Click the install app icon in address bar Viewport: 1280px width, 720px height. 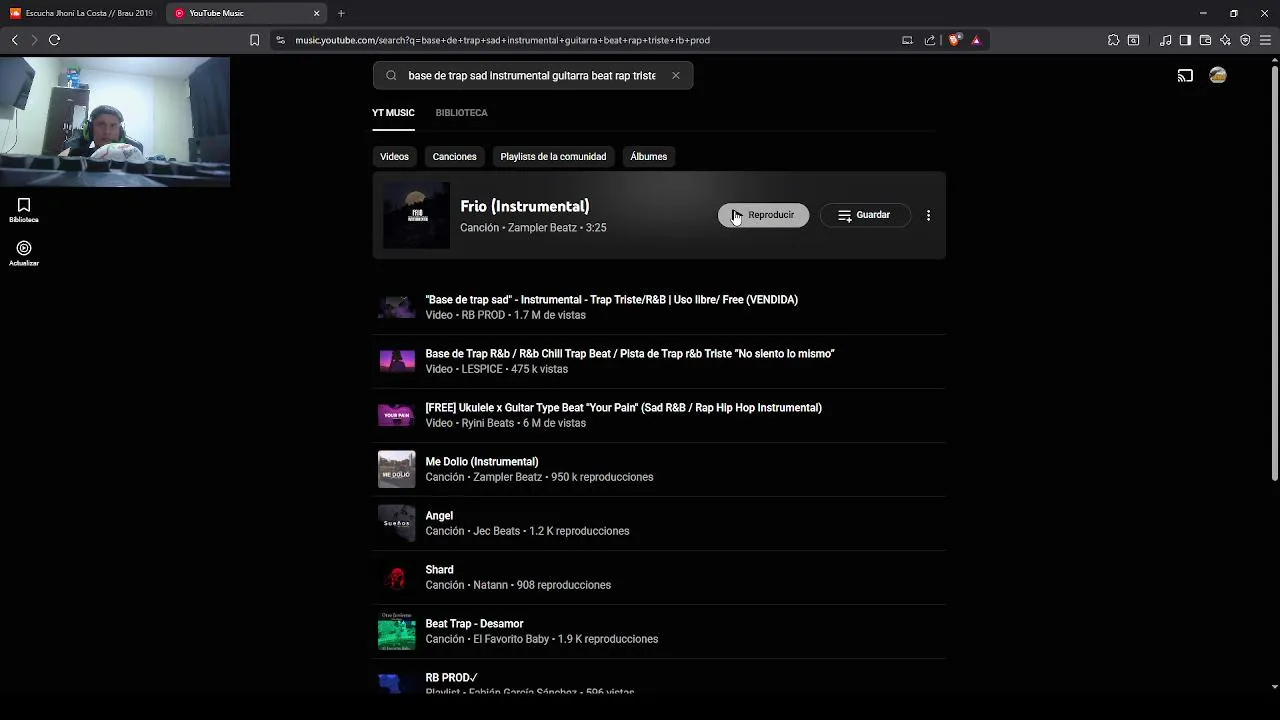(x=907, y=40)
